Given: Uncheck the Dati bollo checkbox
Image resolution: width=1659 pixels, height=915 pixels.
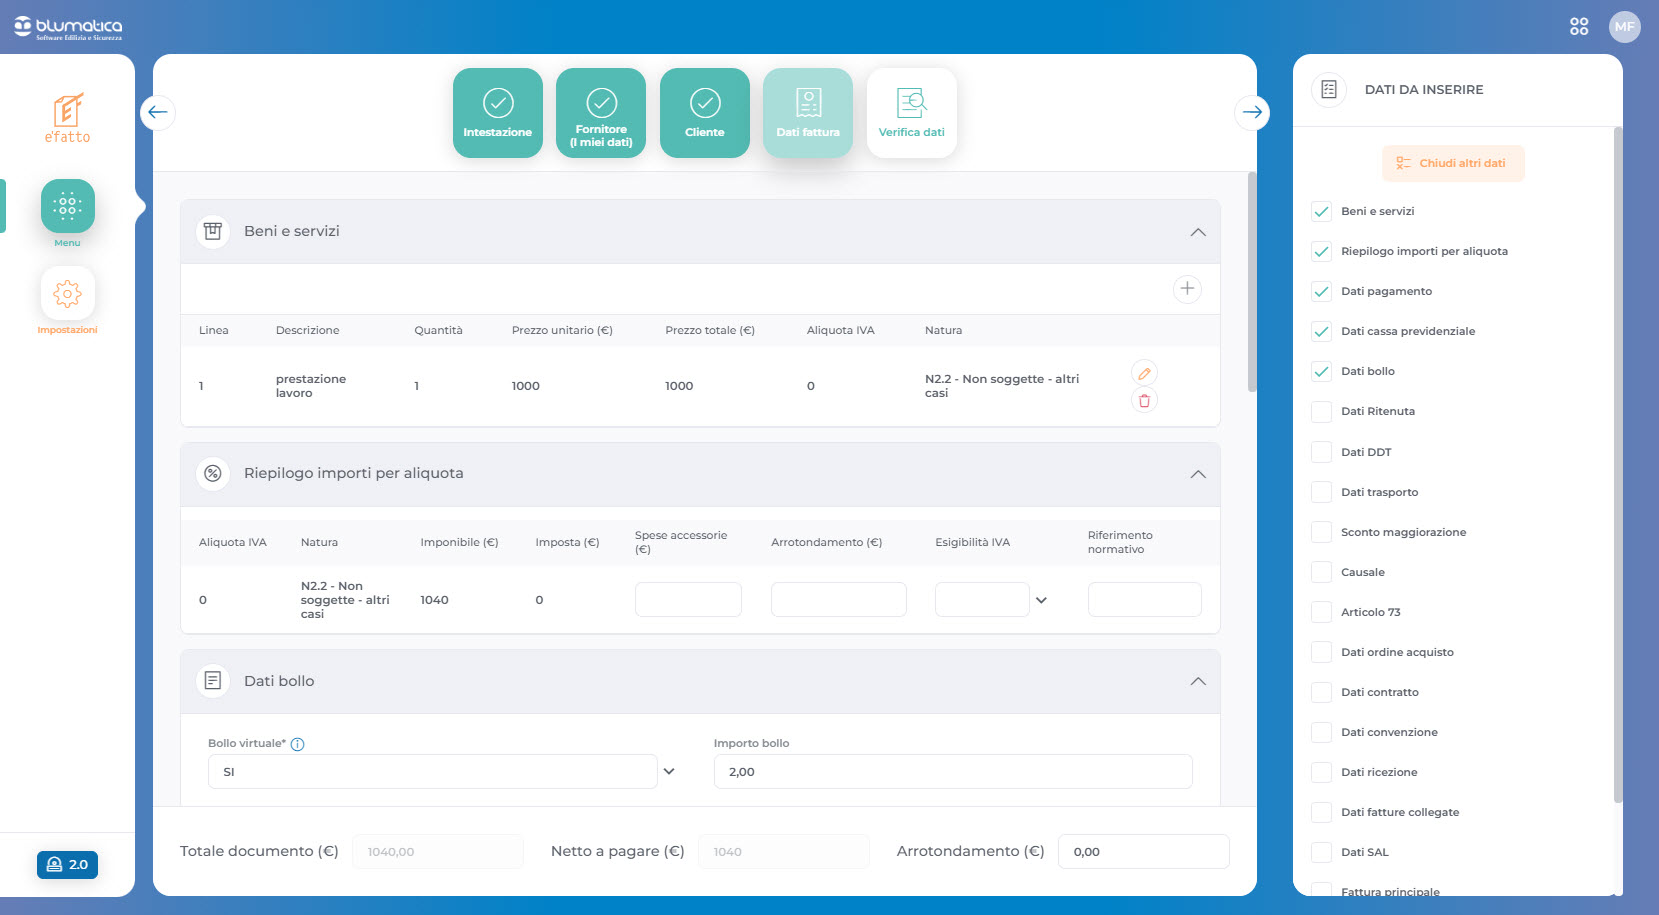Looking at the screenshot, I should 1321,371.
